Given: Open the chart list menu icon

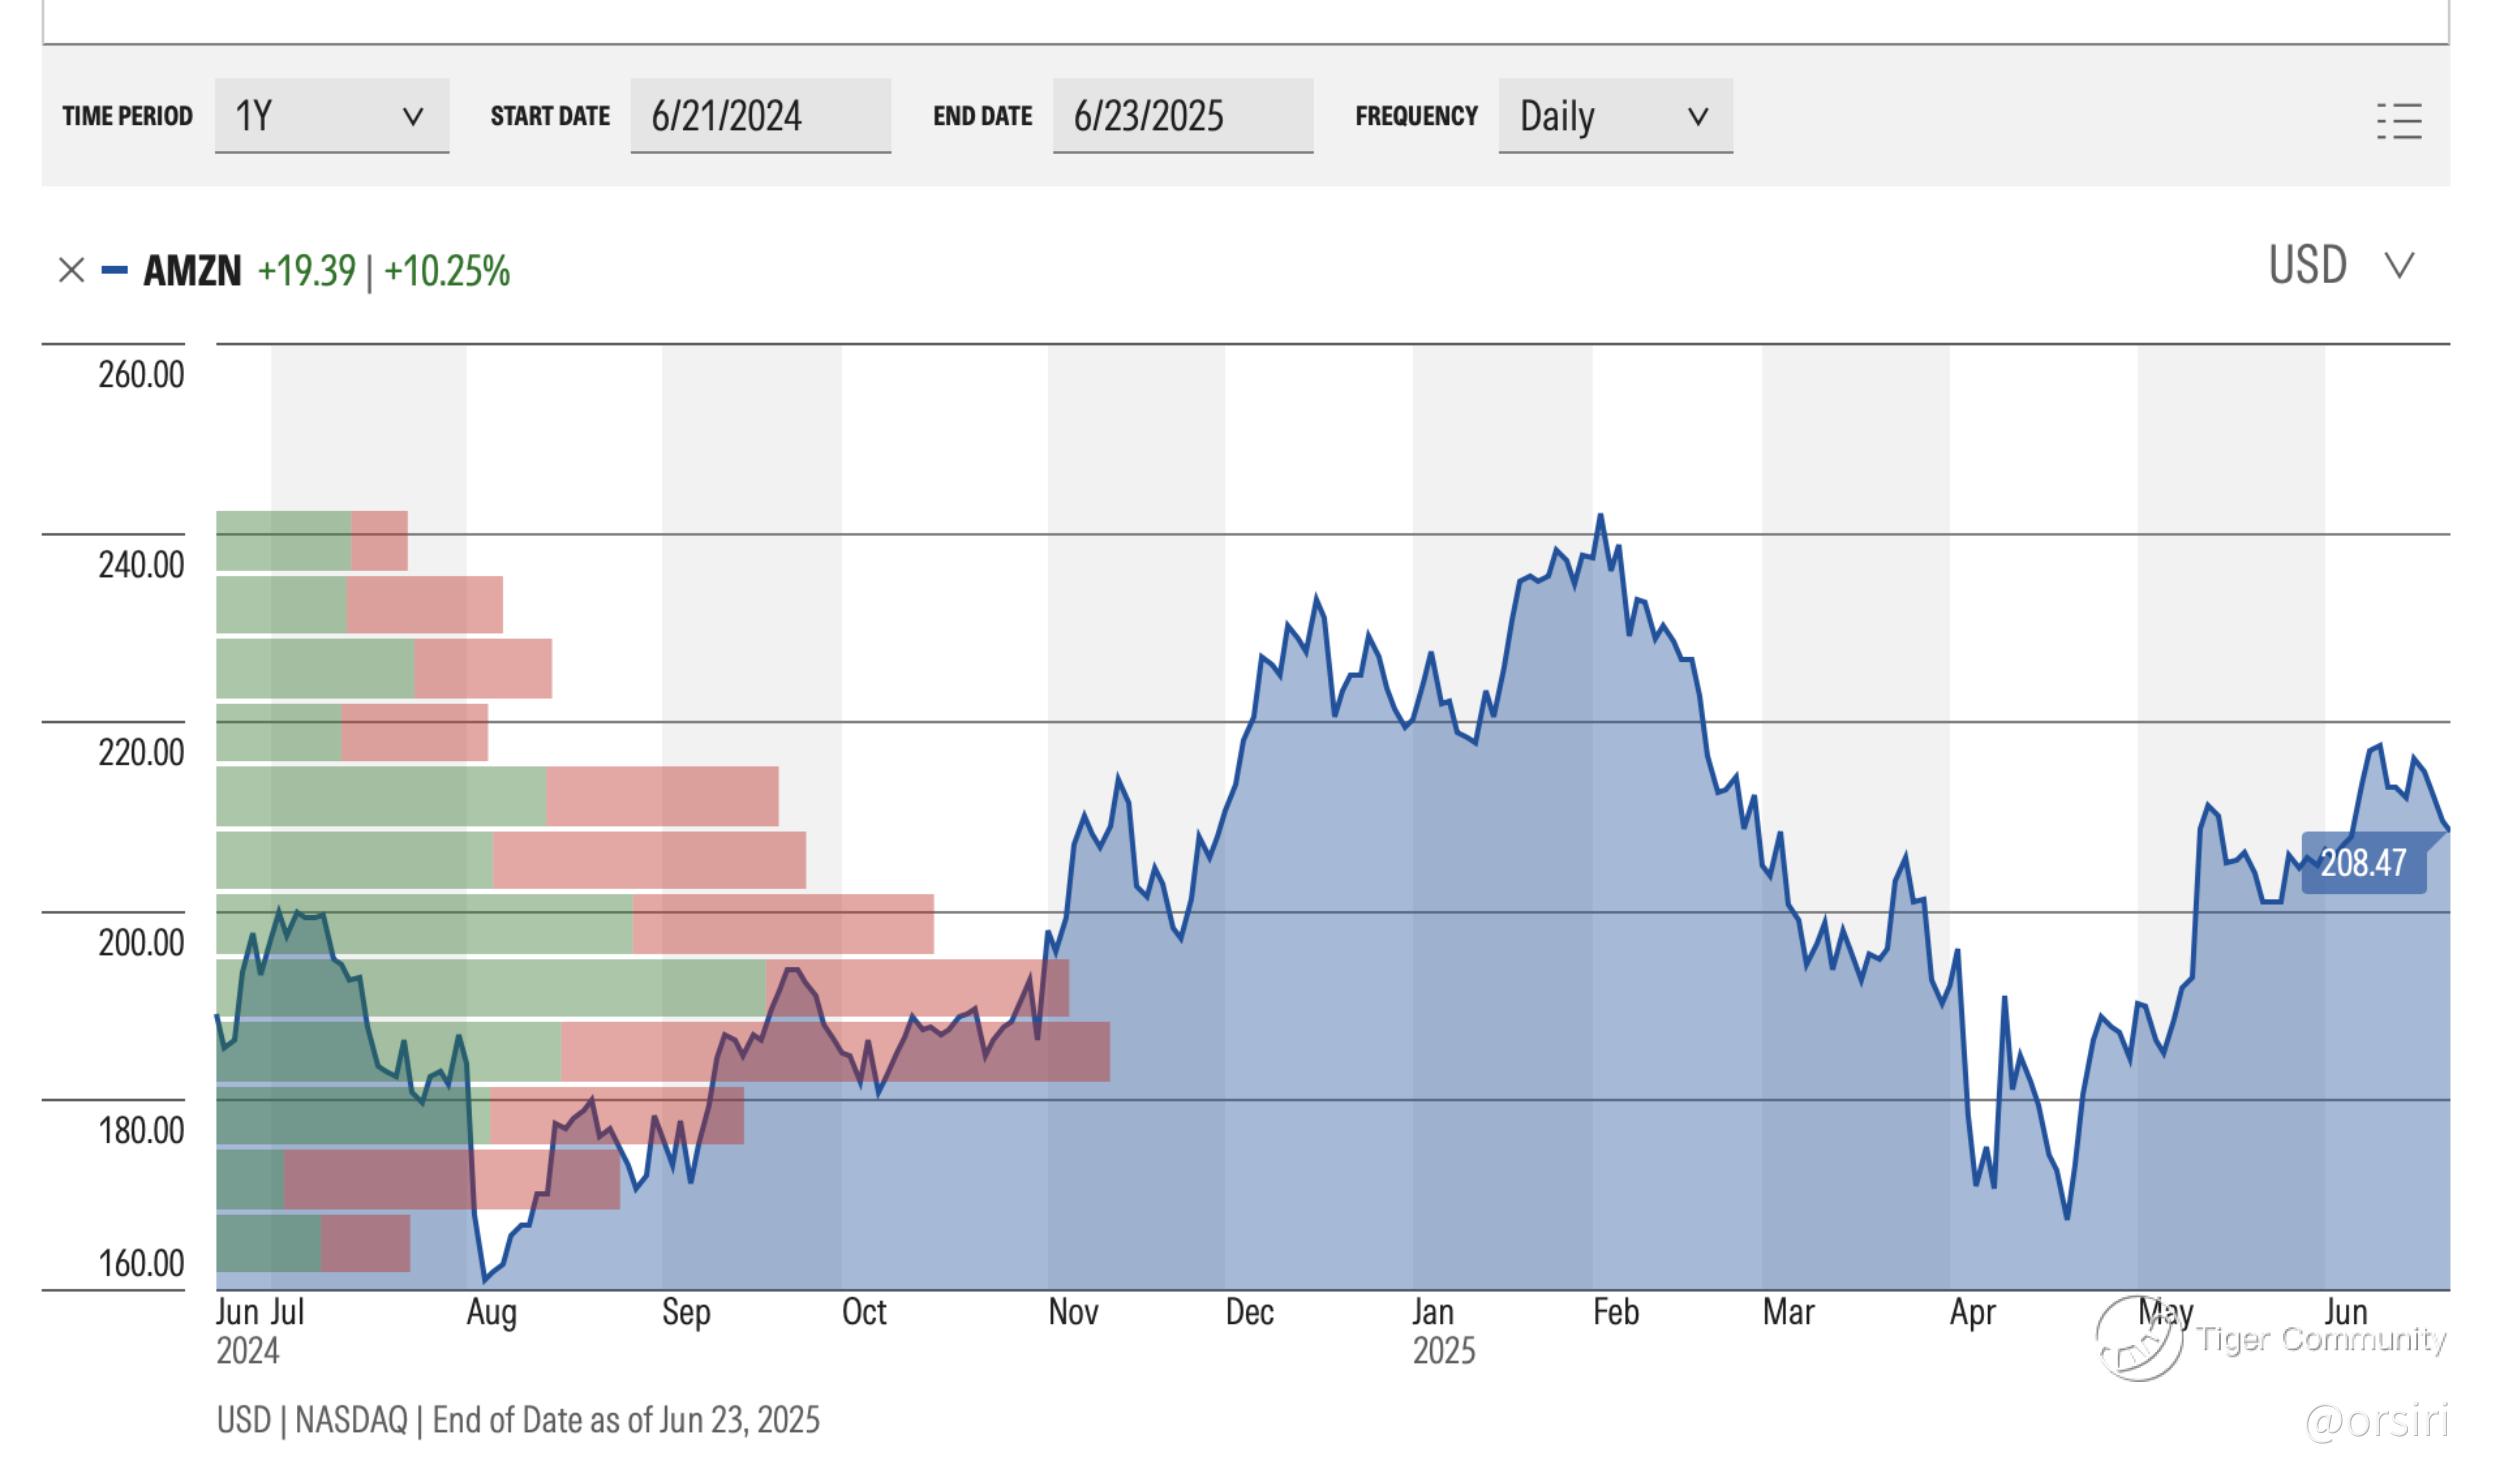Looking at the screenshot, I should [x=2398, y=121].
